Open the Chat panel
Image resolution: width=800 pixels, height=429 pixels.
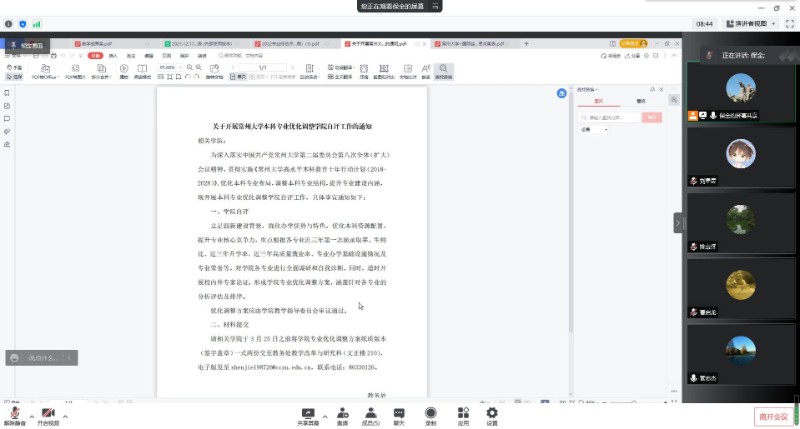[399, 412]
